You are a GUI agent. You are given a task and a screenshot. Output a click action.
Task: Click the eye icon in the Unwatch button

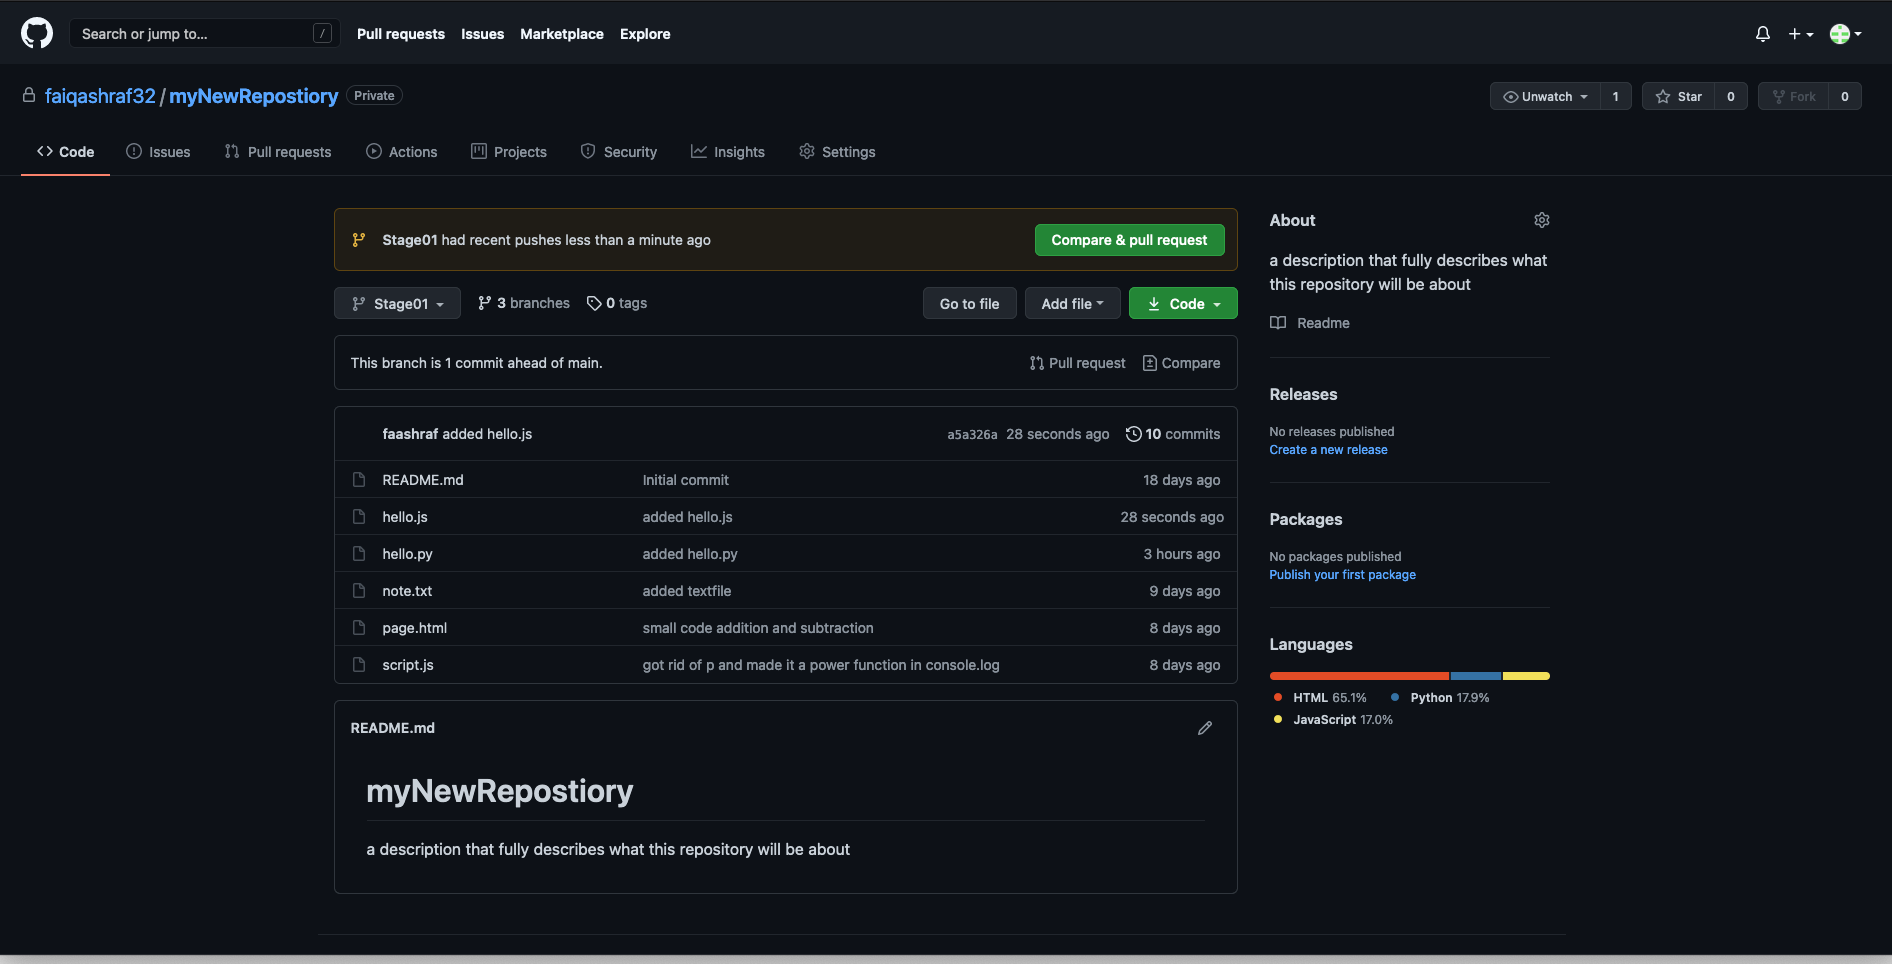(x=1510, y=97)
